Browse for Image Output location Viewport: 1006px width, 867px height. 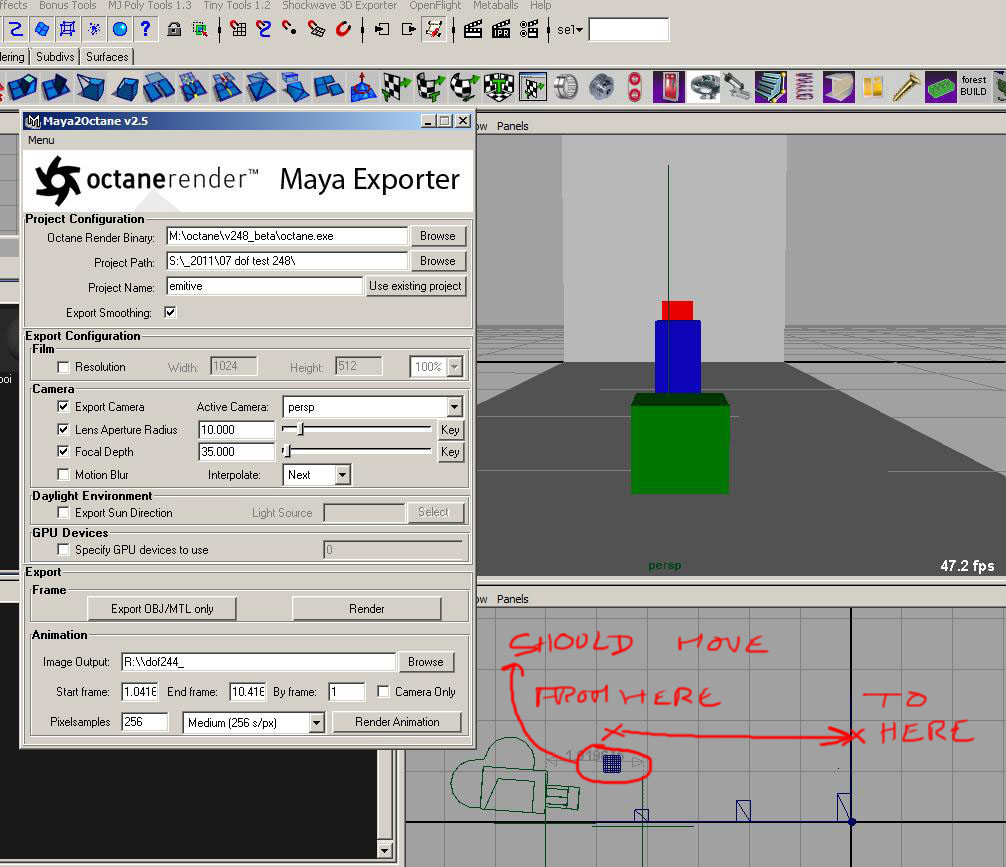coord(425,662)
